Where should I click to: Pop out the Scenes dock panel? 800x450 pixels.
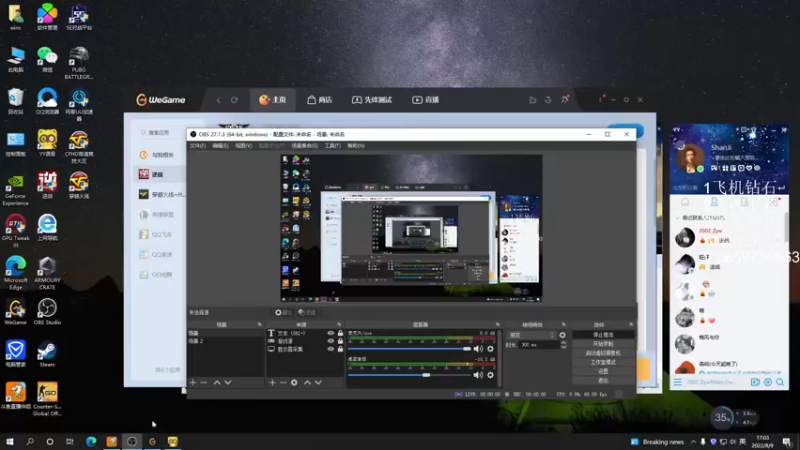point(260,324)
